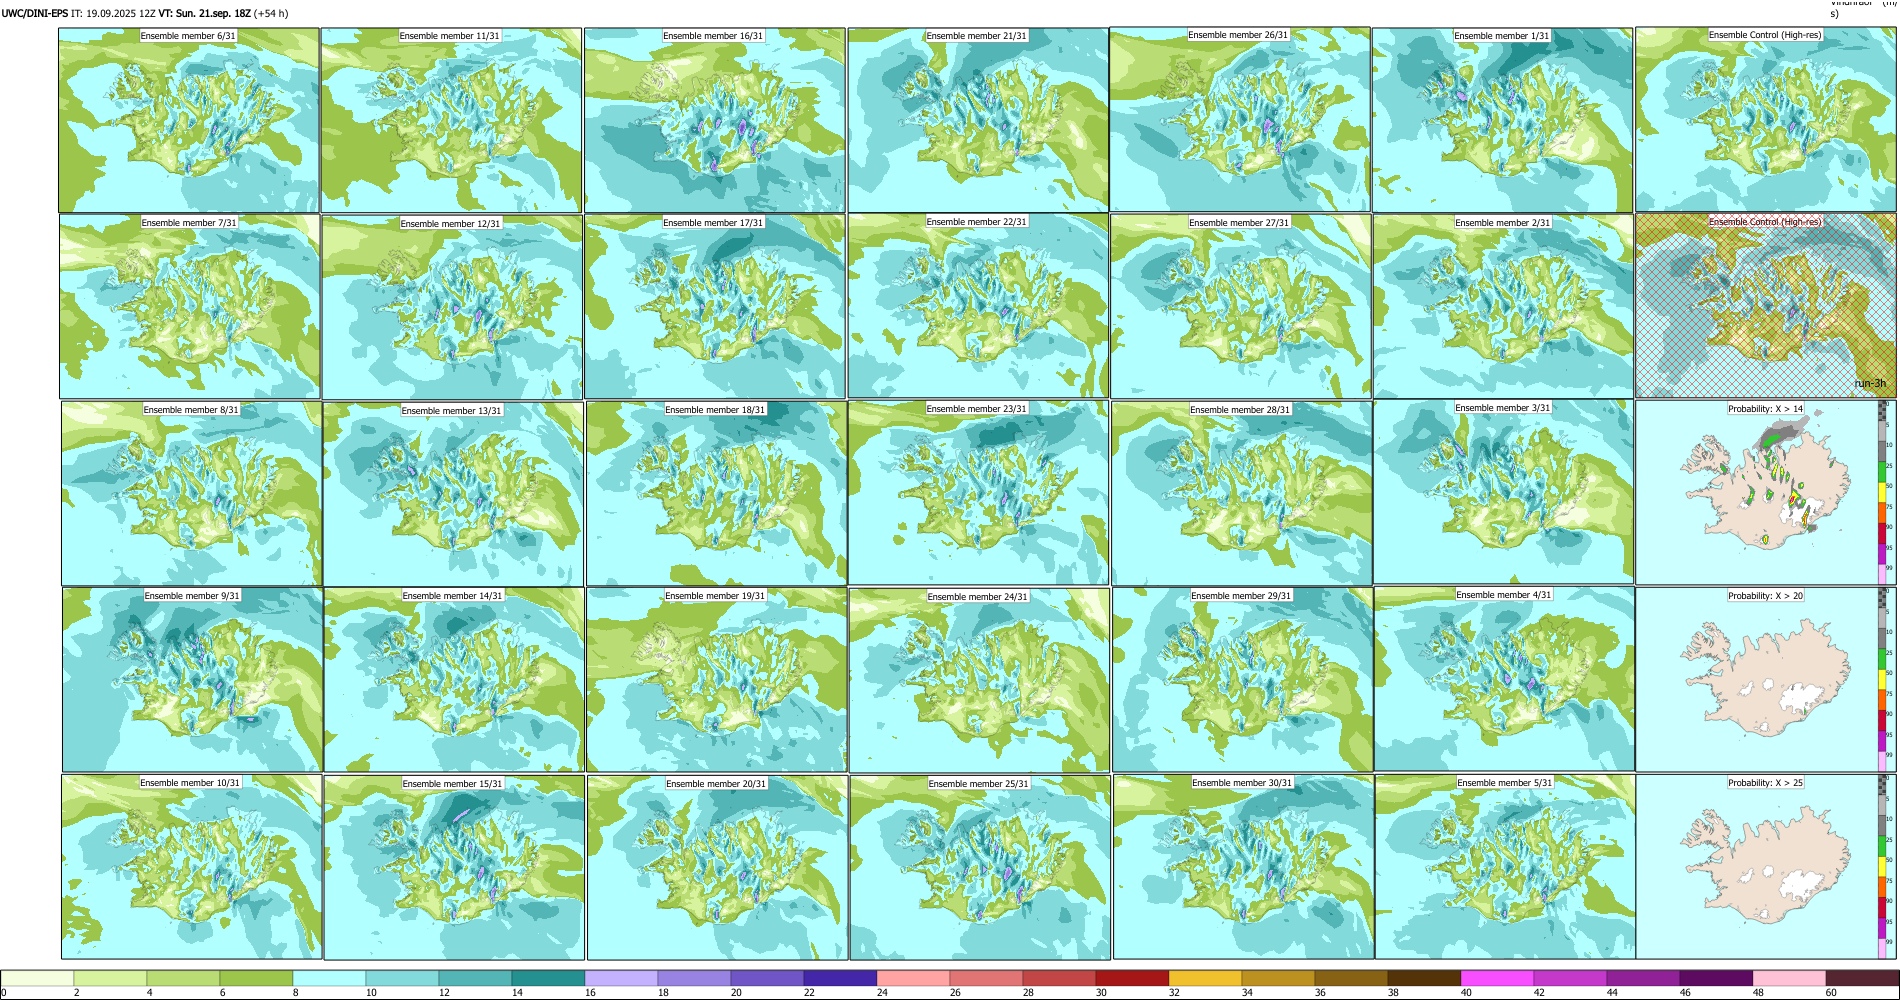This screenshot has width=1900, height=1000.
Task: Open the Ensemble member 11/31 map panel
Action: click(451, 120)
